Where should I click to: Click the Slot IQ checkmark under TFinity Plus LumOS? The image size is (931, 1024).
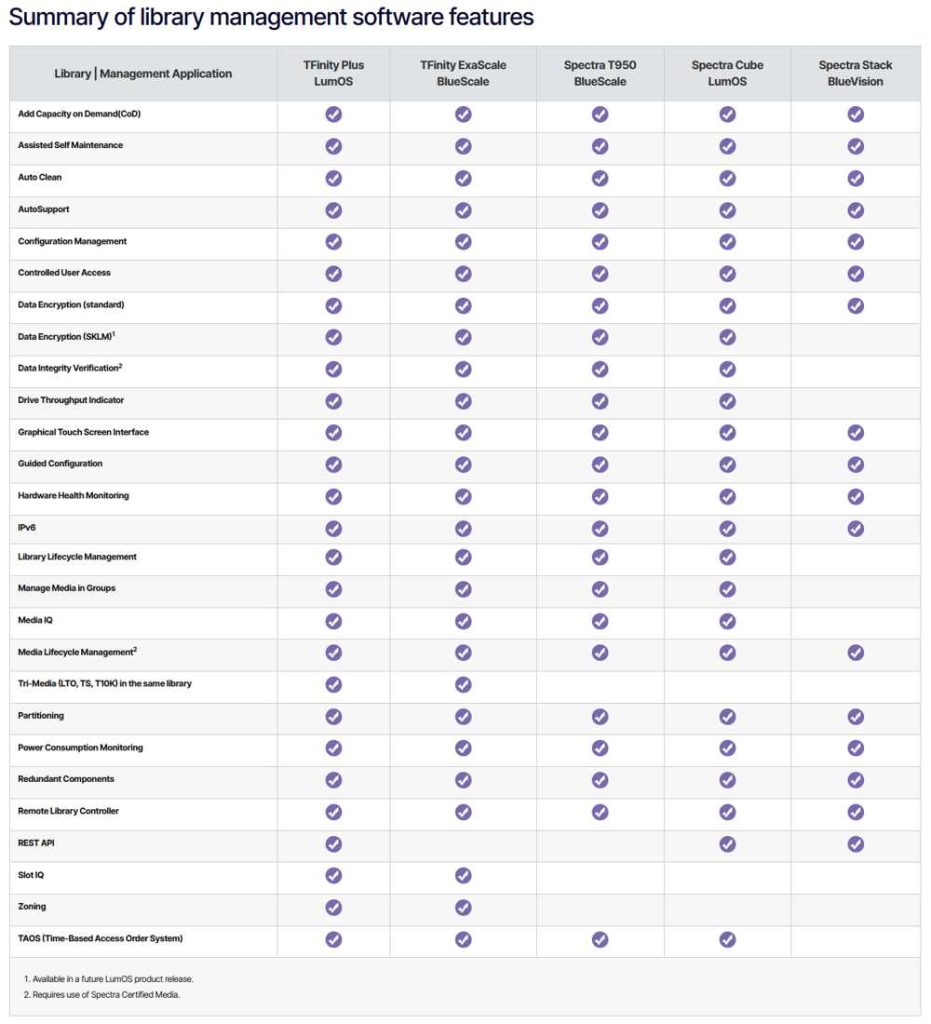point(334,875)
